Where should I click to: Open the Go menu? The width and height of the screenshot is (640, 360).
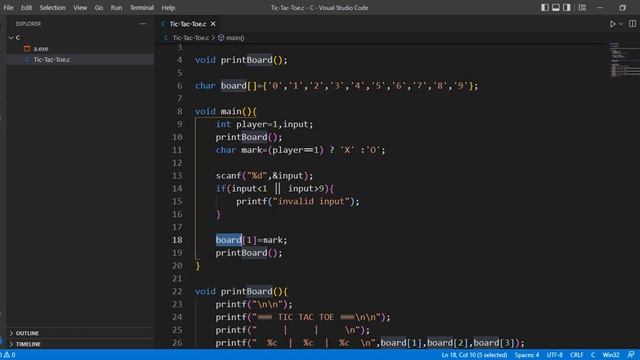pos(99,8)
